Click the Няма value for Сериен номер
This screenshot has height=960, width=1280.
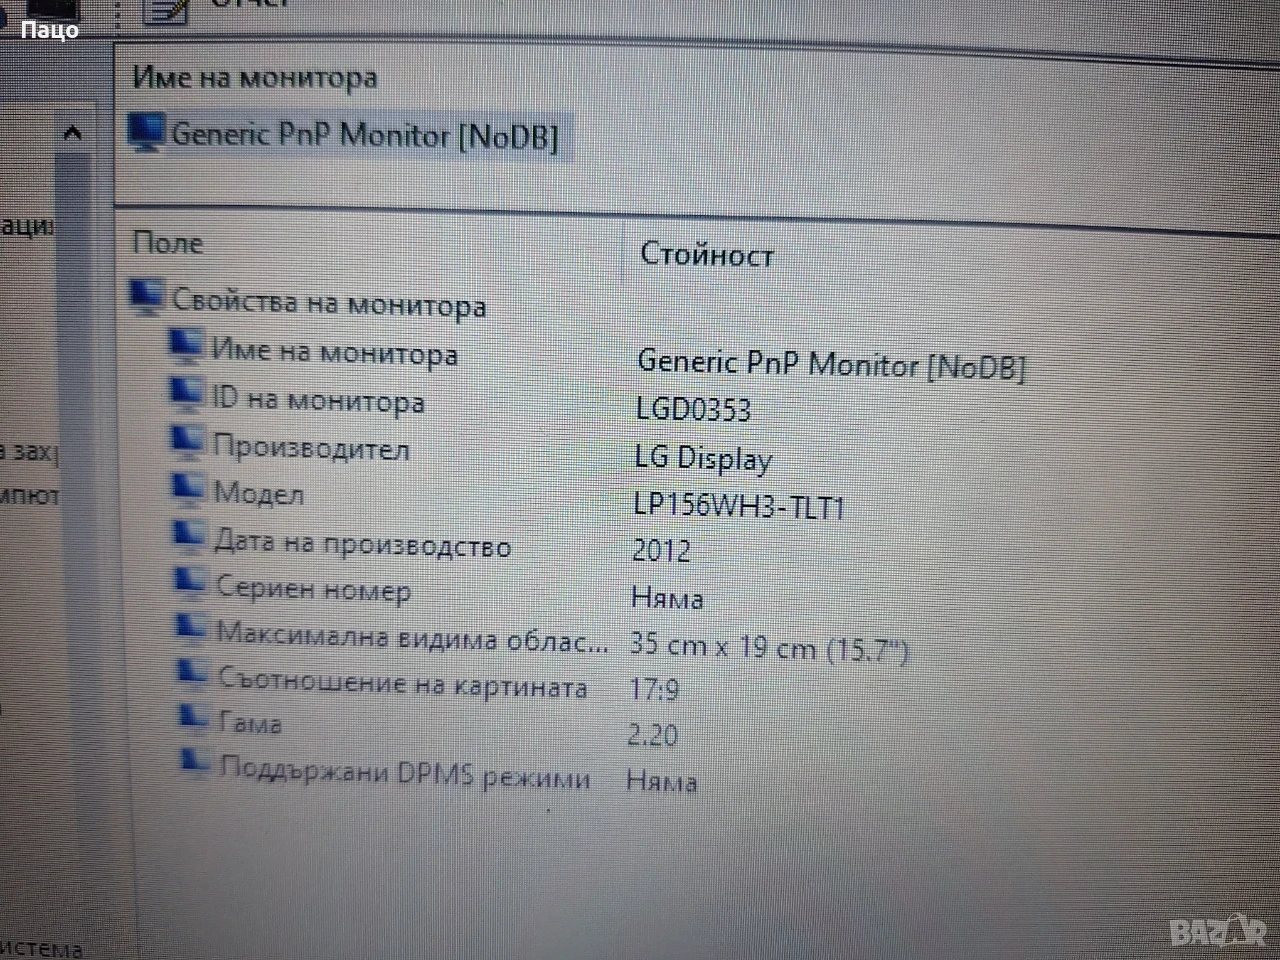667,598
